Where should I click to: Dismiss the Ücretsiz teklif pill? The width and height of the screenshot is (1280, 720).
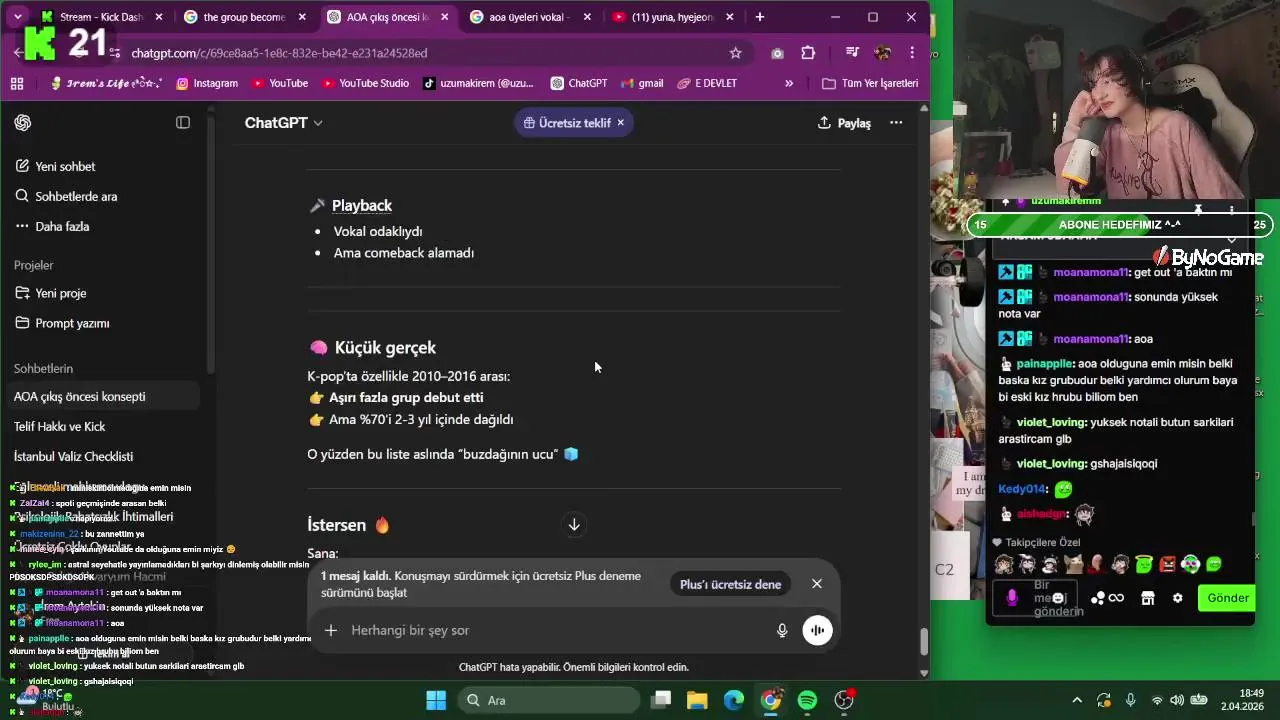coord(620,123)
